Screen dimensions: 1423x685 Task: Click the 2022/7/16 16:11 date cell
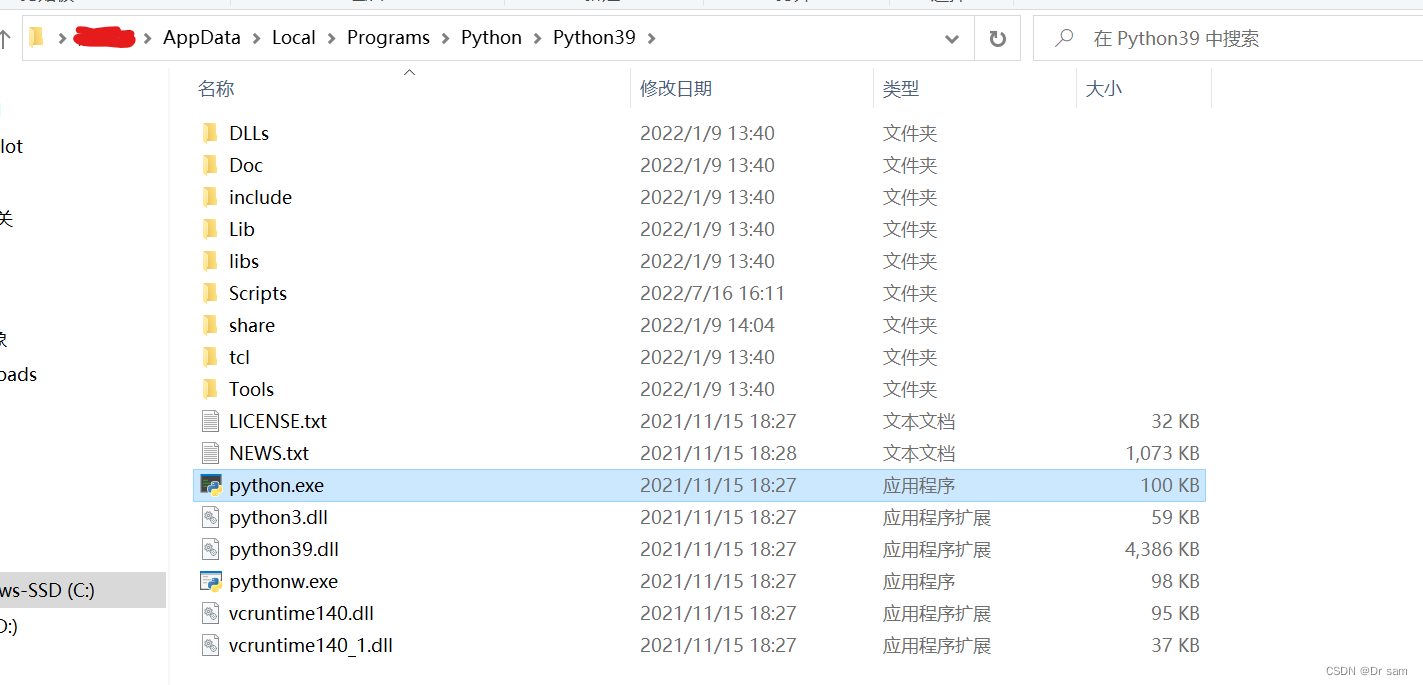[x=712, y=293]
